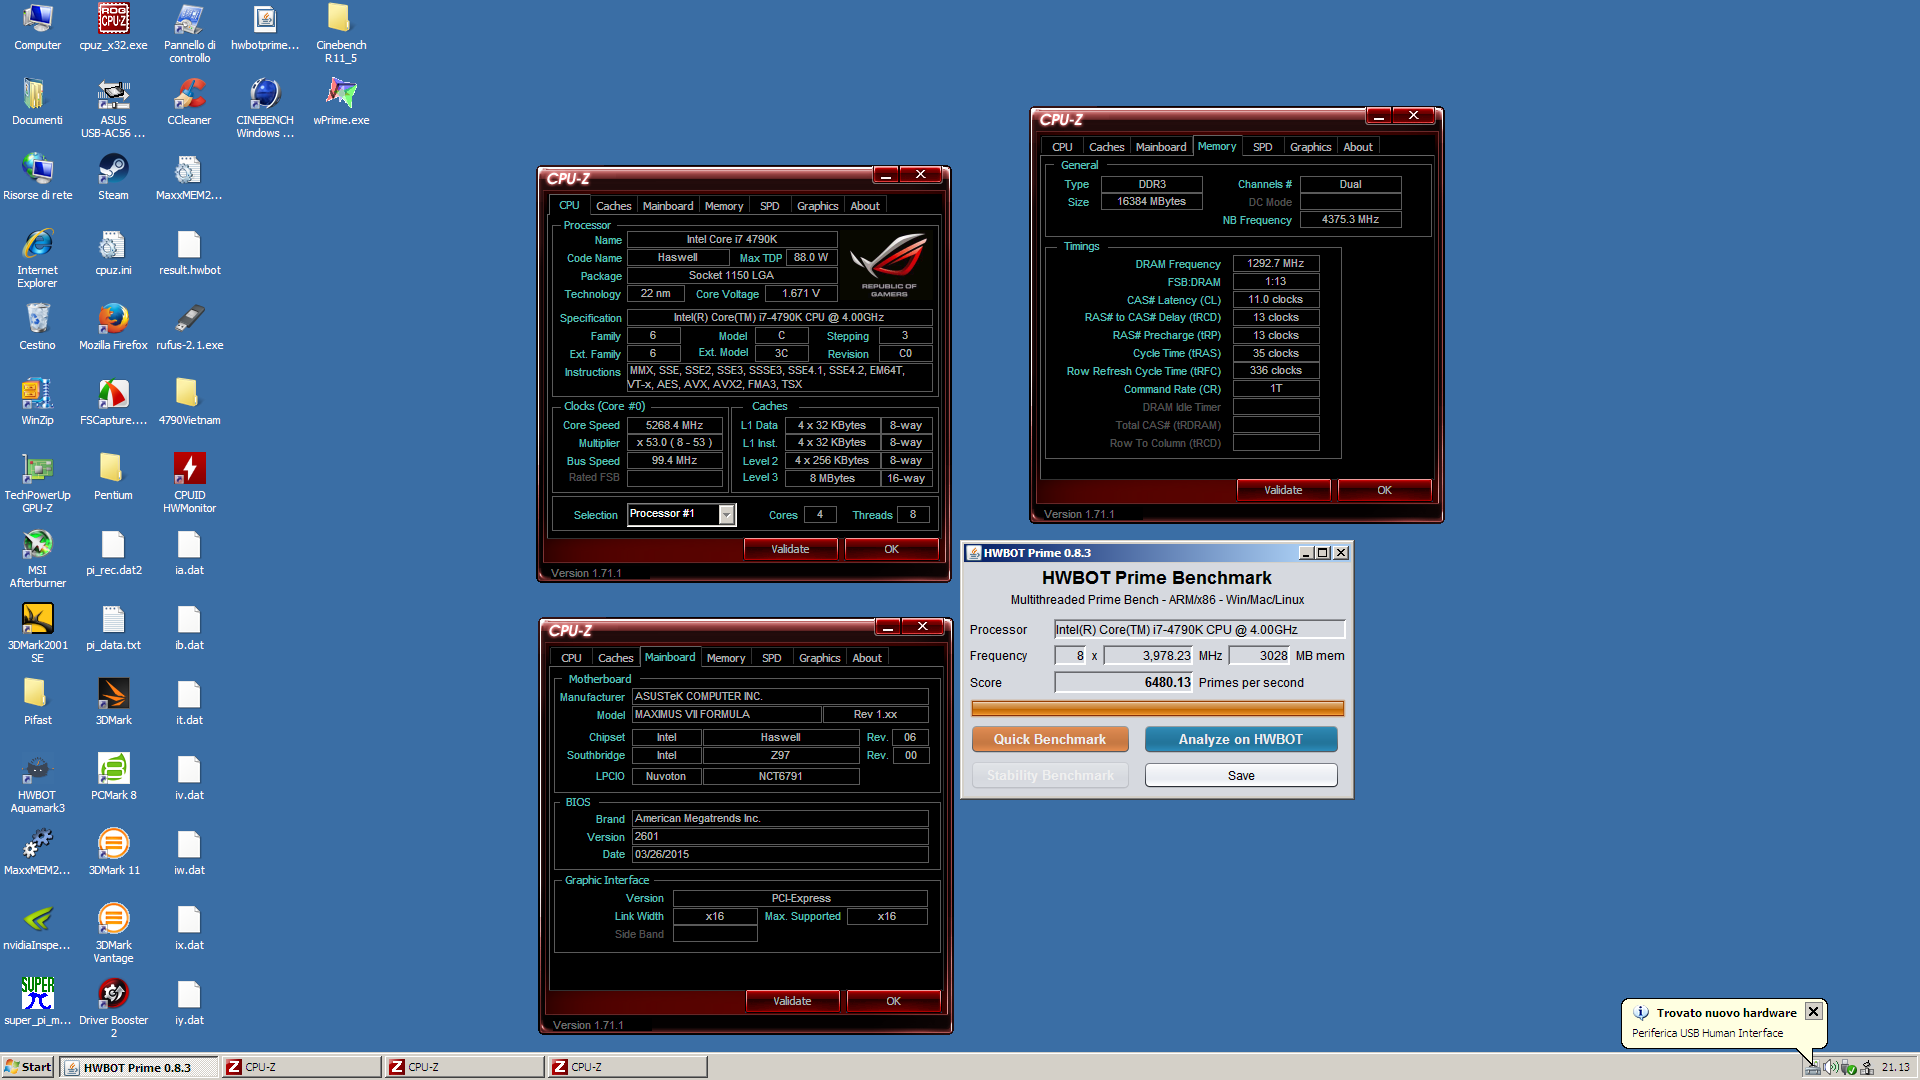
Task: Open Cinebench R11_5 folder
Action: (341, 33)
